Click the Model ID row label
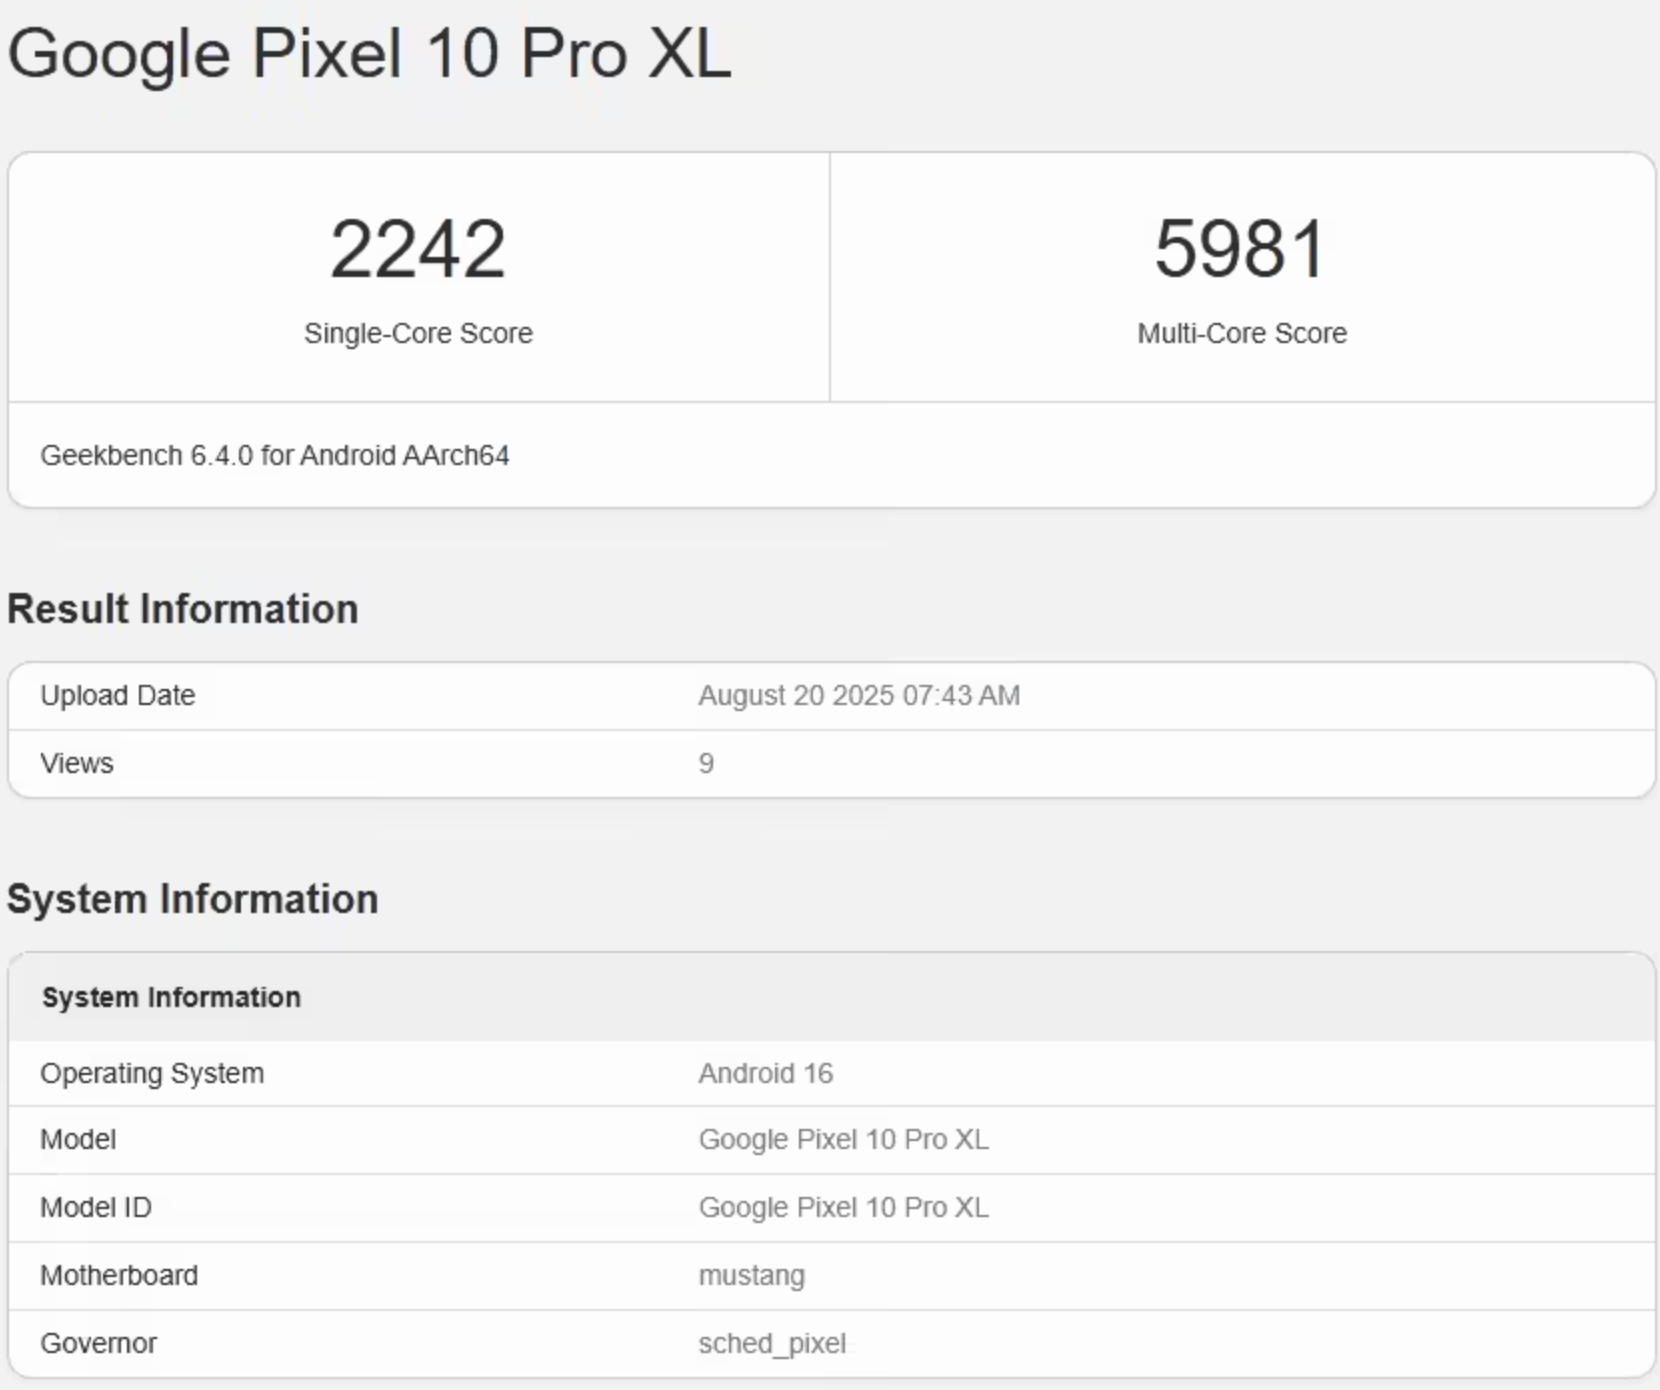The height and width of the screenshot is (1390, 1660). (96, 1207)
